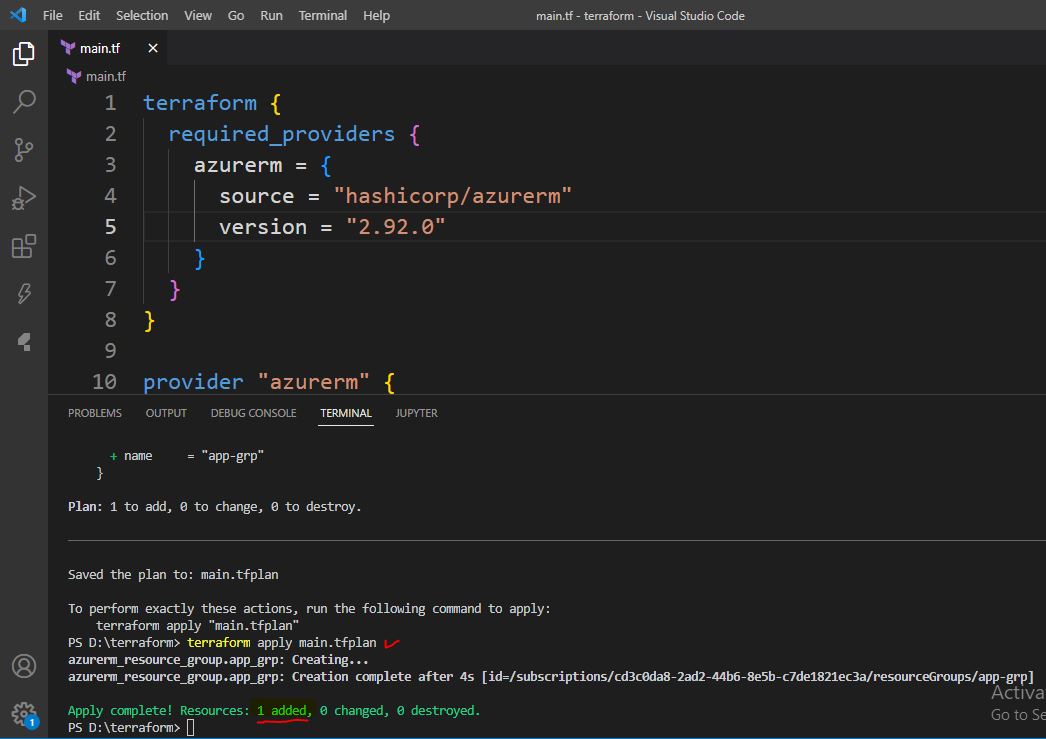Open the Manage gear icon
The width and height of the screenshot is (1046, 739).
click(x=24, y=713)
